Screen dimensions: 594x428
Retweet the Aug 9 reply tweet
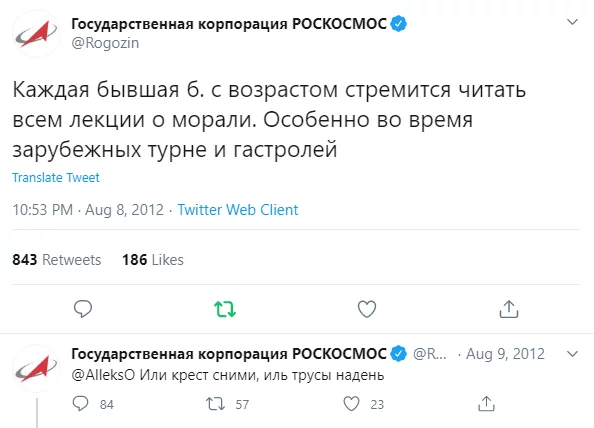[x=216, y=404]
